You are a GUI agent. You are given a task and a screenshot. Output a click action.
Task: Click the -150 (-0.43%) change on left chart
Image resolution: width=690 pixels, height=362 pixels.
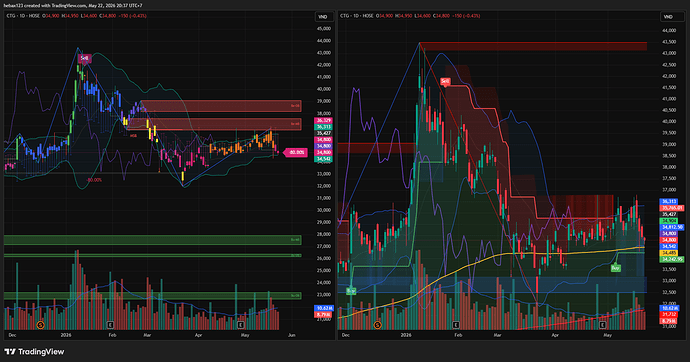click(131, 16)
